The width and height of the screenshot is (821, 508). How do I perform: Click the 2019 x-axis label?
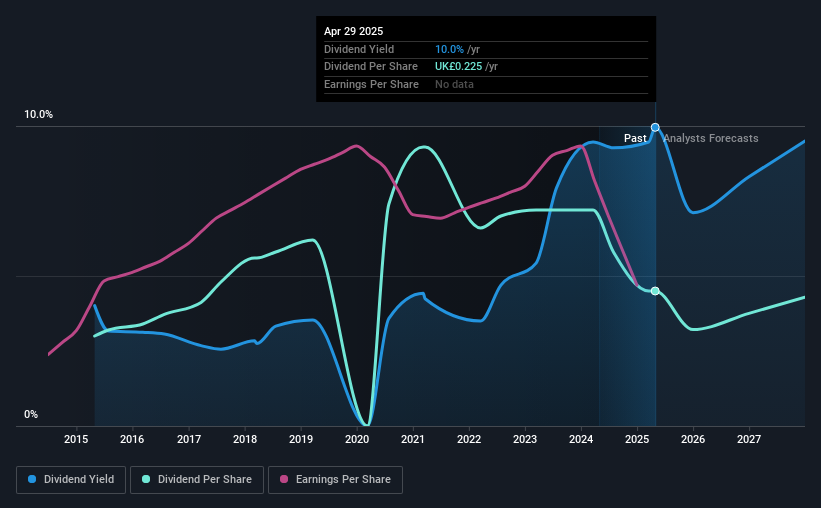click(301, 439)
